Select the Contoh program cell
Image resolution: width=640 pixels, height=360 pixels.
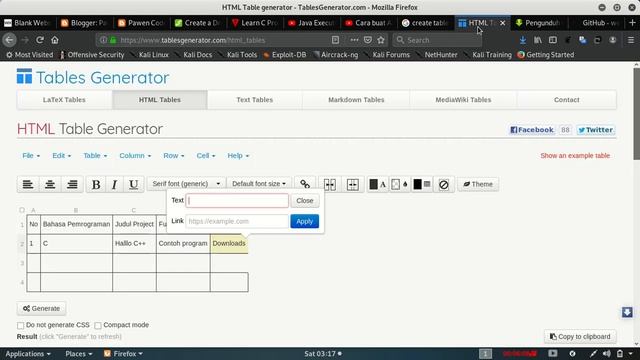[183, 243]
